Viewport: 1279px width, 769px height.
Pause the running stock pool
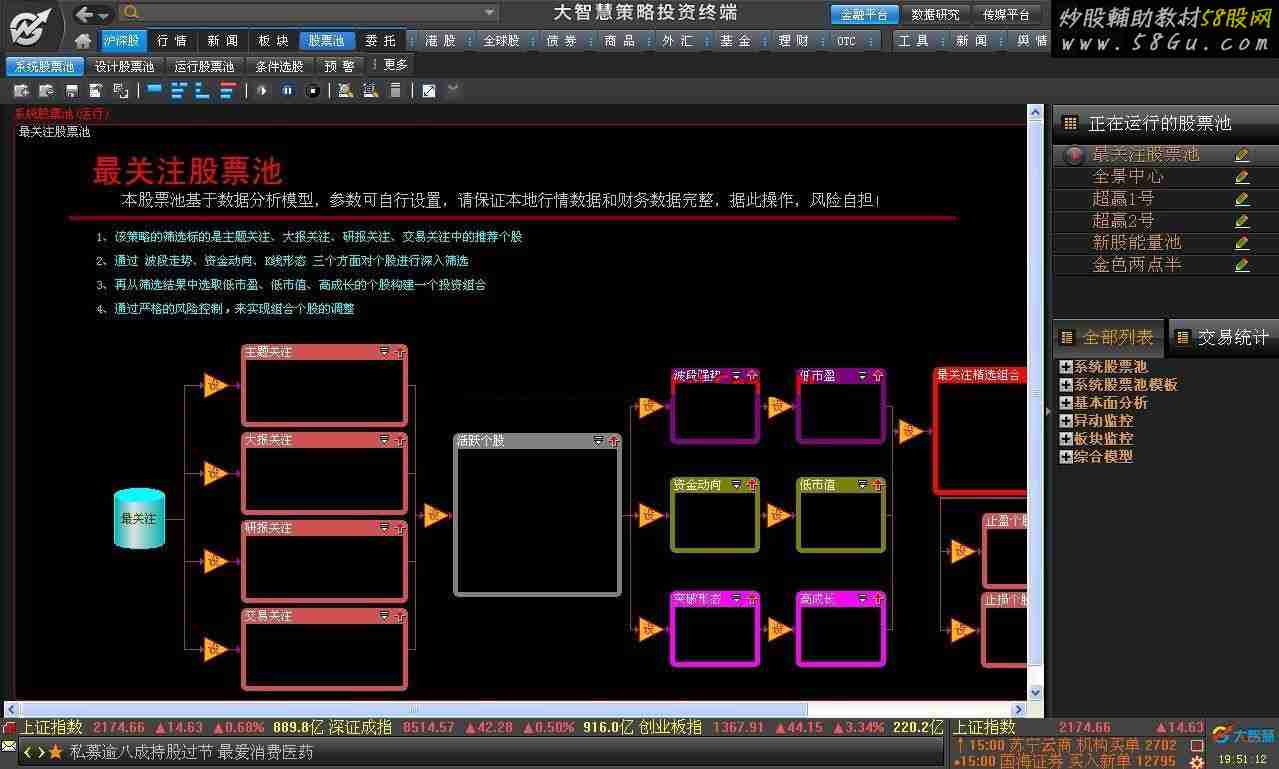click(x=288, y=90)
